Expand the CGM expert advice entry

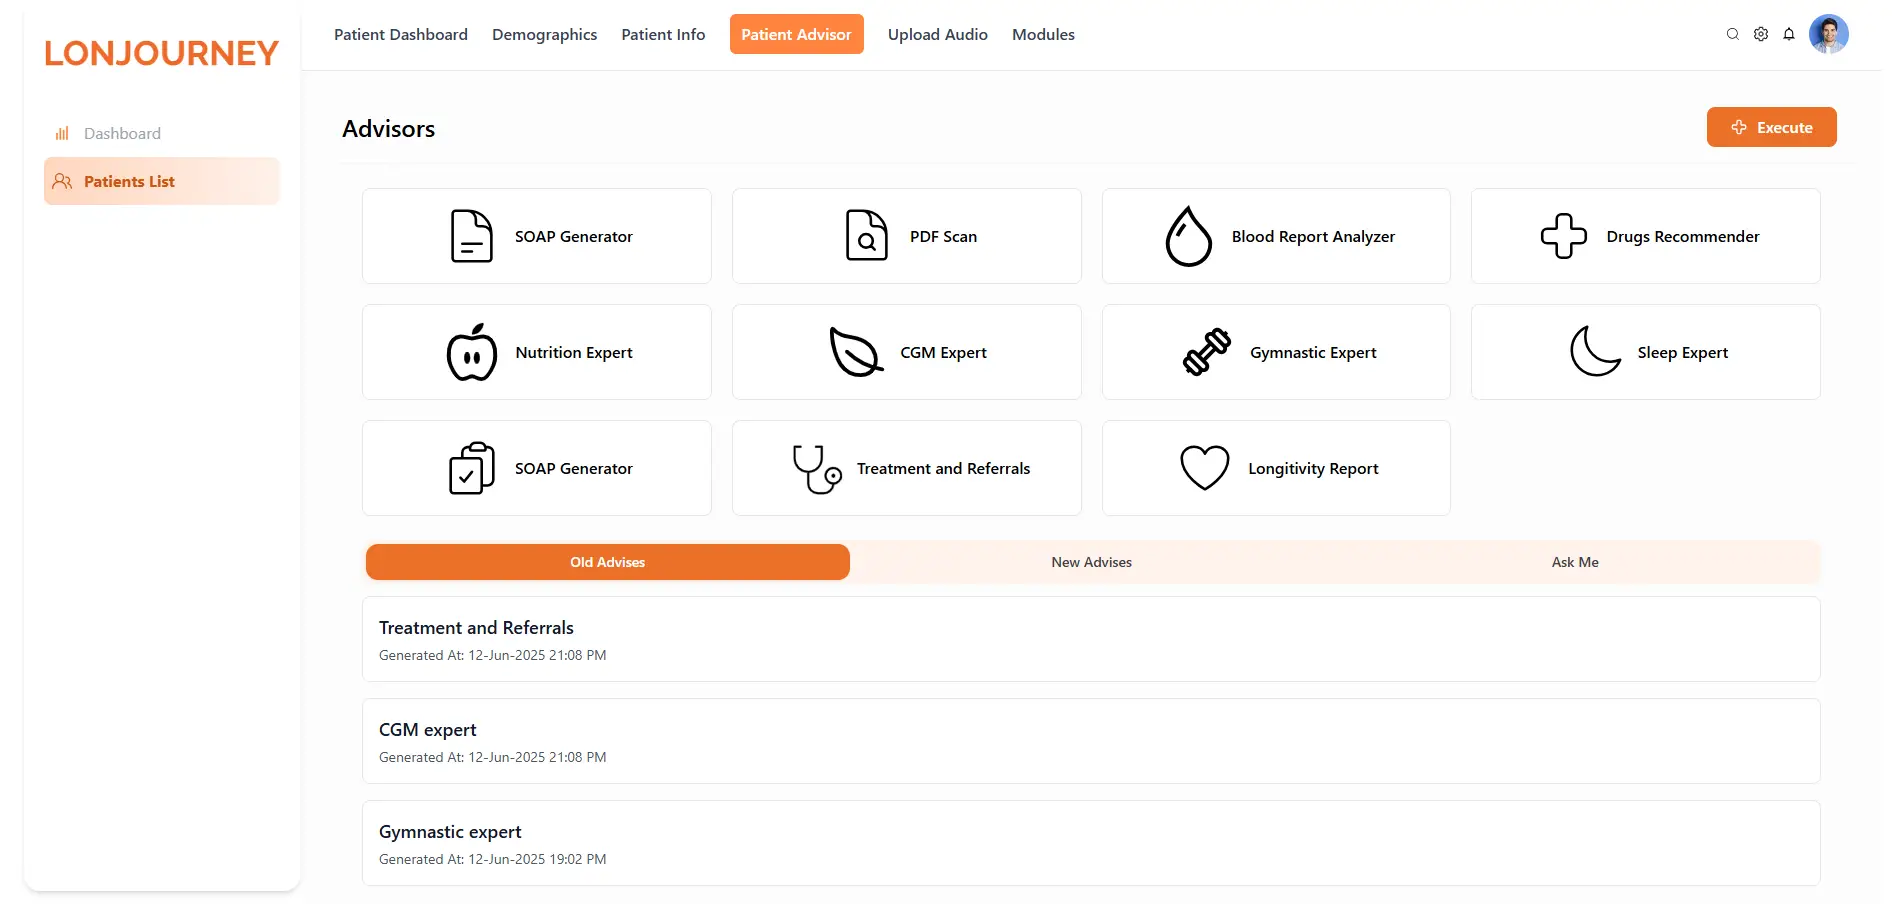pos(1091,741)
